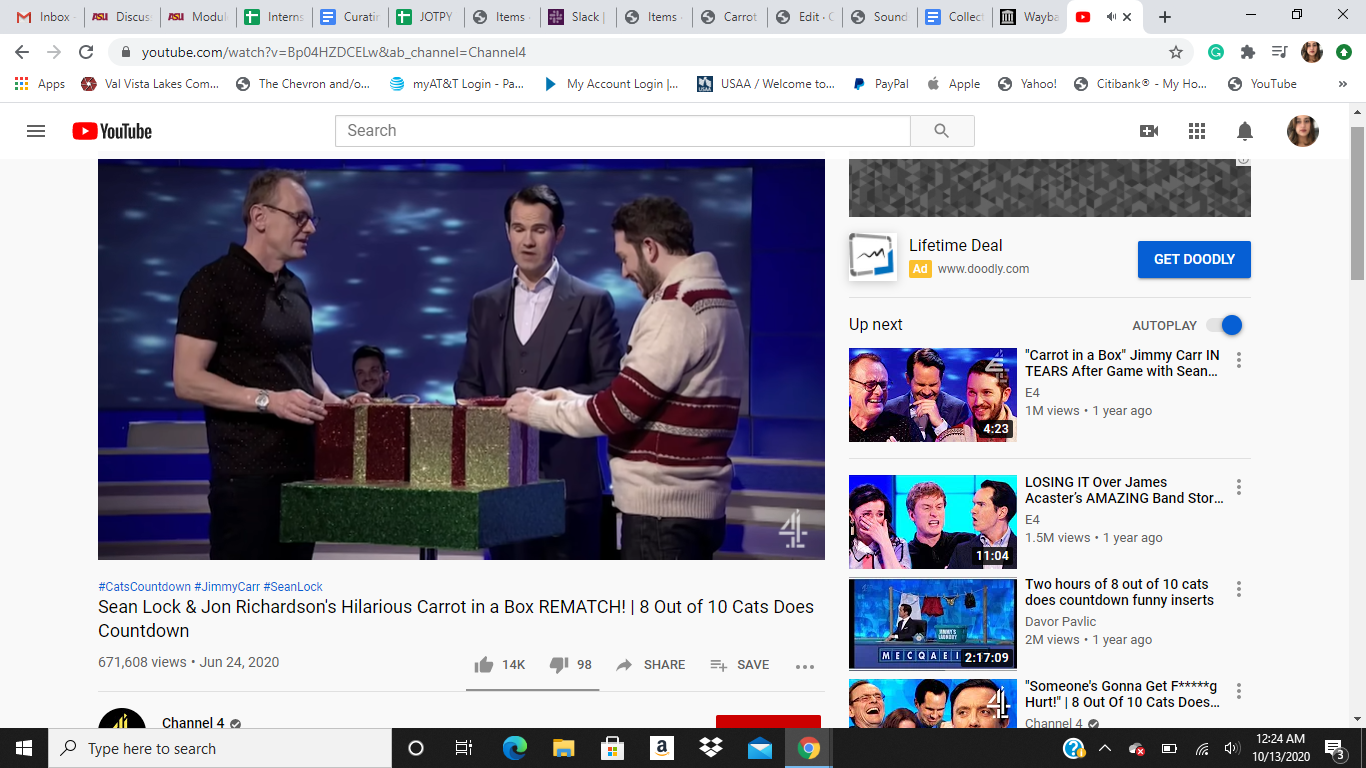Click the Share arrow button

pyautogui.click(x=625, y=665)
